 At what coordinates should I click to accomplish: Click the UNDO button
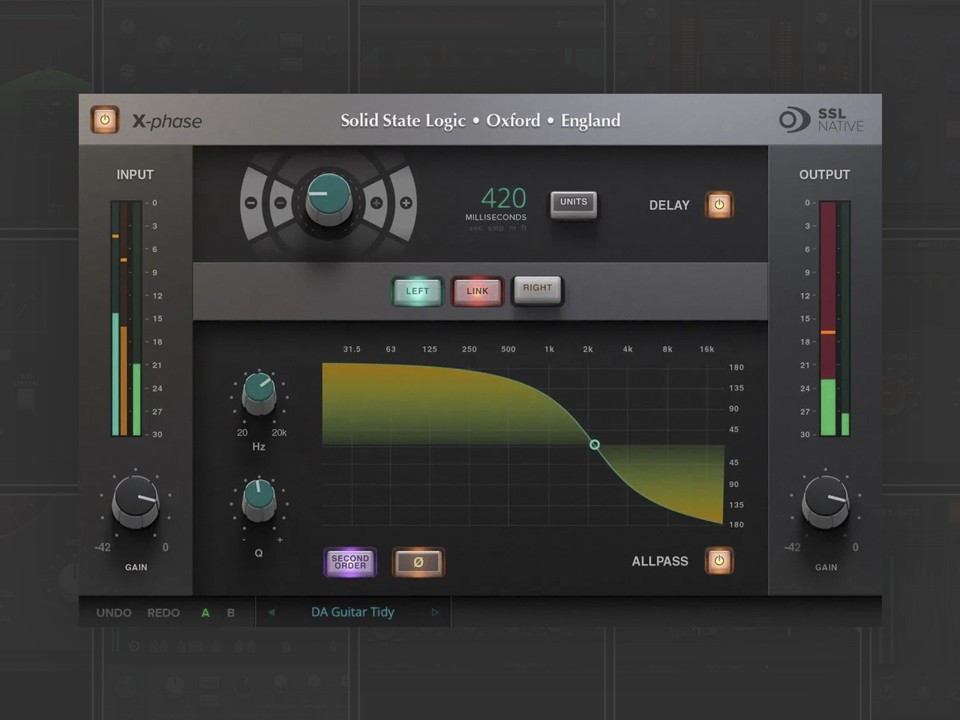tap(114, 612)
